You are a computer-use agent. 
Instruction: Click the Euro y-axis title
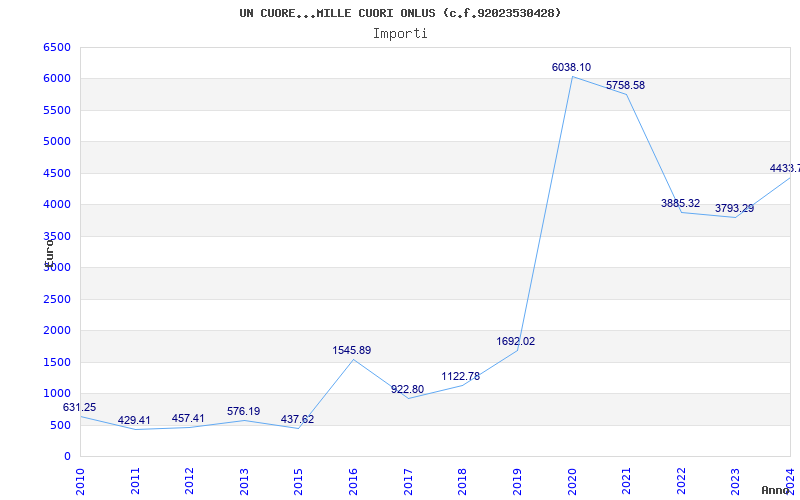pyautogui.click(x=49, y=252)
